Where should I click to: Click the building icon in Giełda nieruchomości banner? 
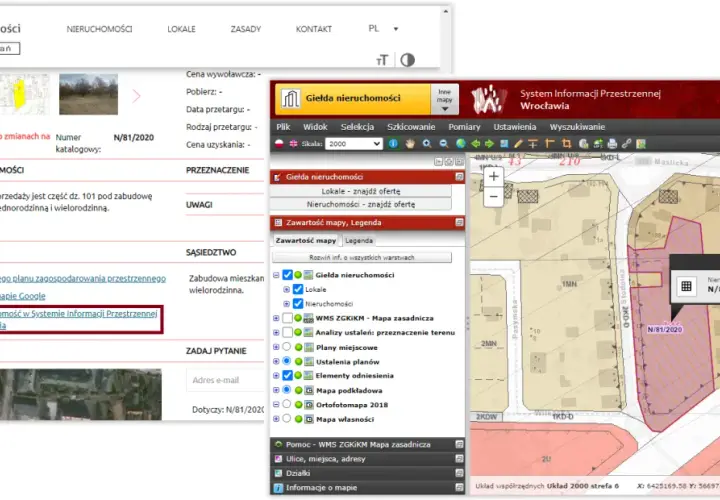click(291, 98)
